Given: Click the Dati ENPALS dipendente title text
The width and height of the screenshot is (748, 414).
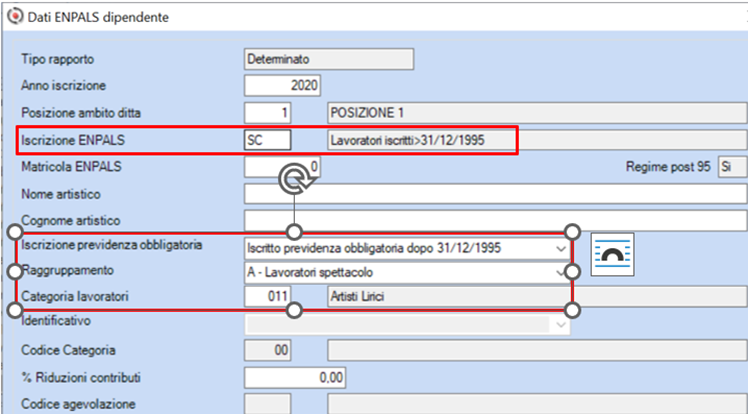Looking at the screenshot, I should point(98,18).
